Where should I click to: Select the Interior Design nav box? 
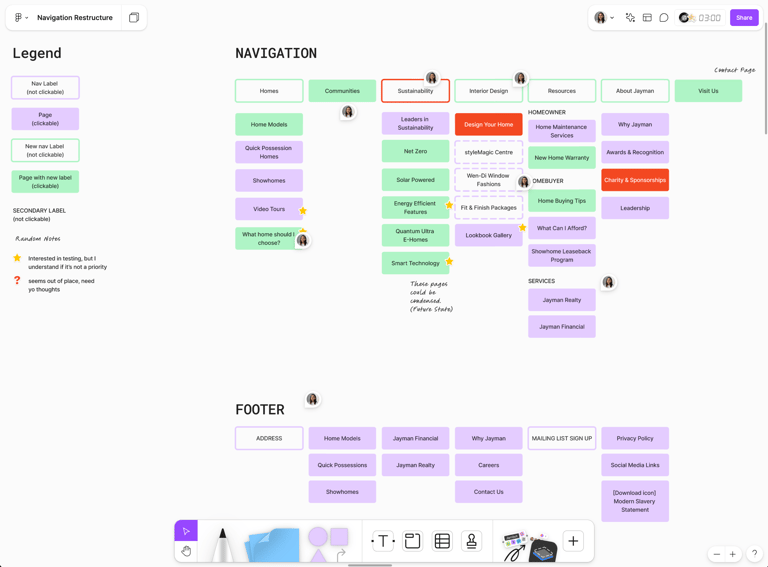tap(489, 91)
